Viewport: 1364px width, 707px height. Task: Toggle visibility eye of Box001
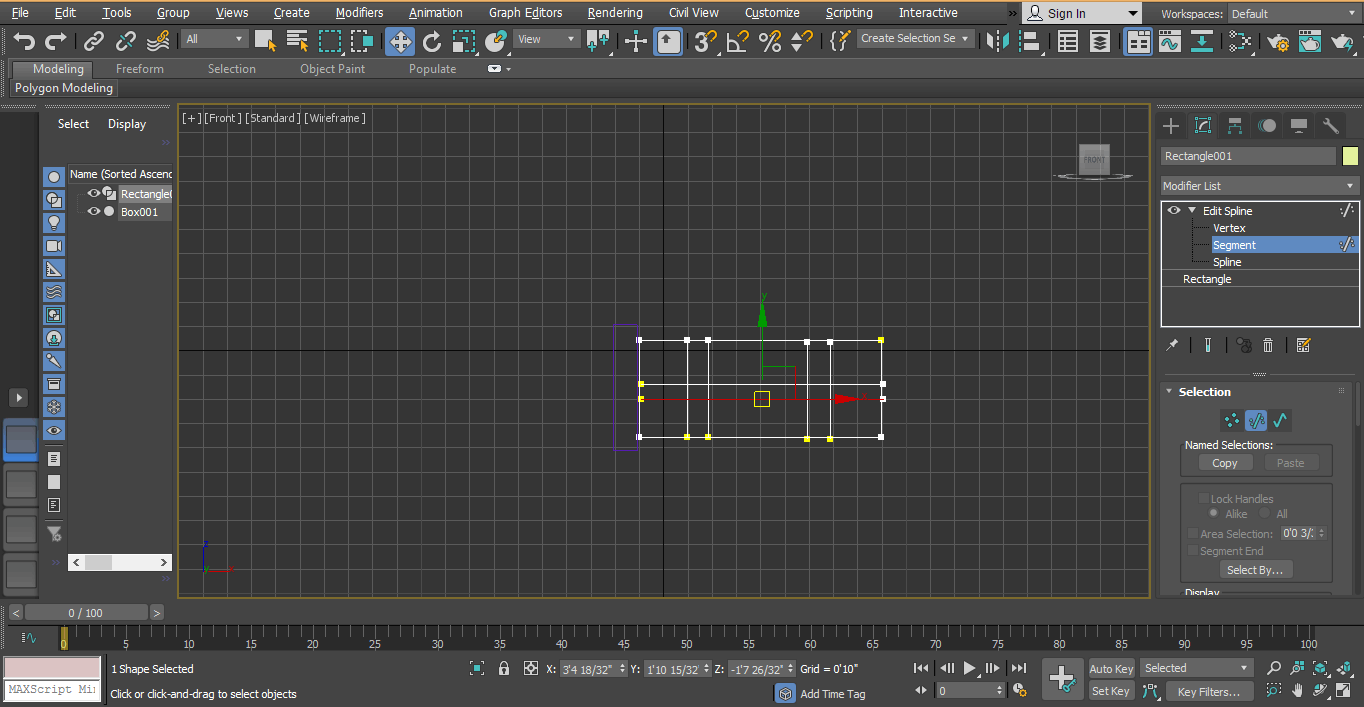click(93, 211)
